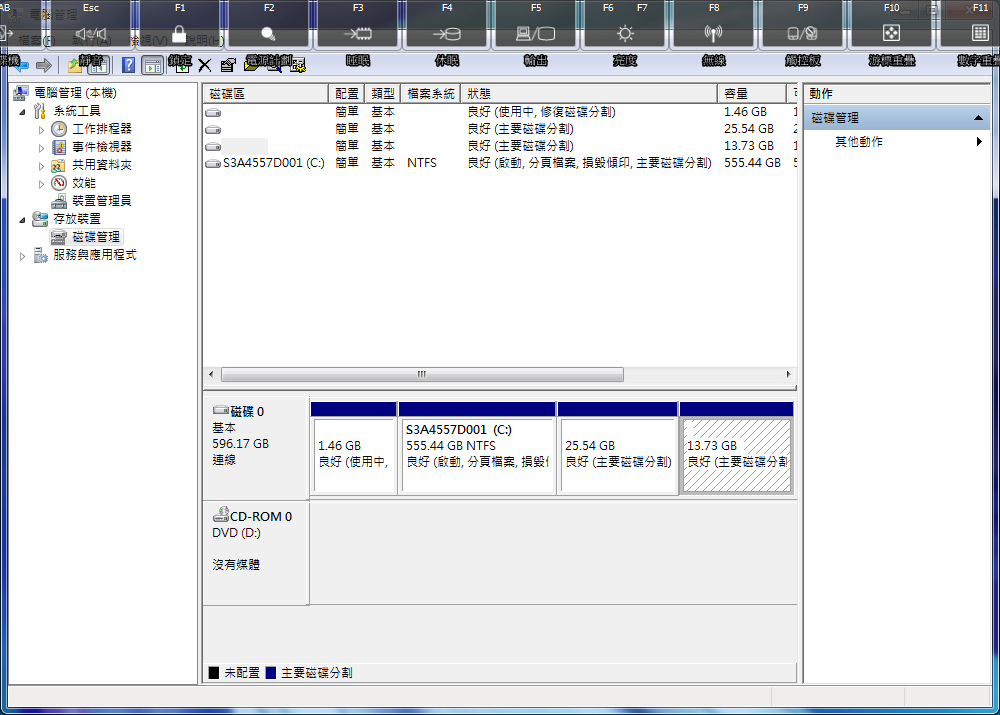Select the 555.44 GB NTFS (C:) partition block

pos(476,448)
